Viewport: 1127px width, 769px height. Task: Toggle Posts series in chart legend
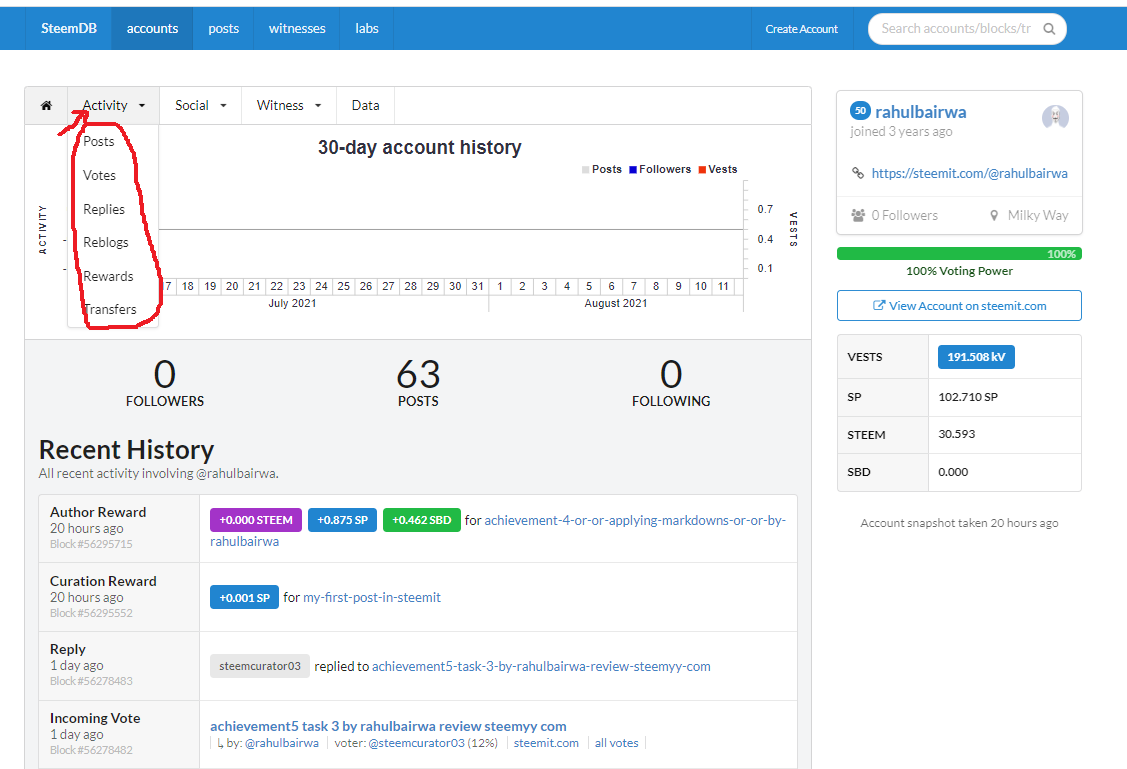pos(602,170)
